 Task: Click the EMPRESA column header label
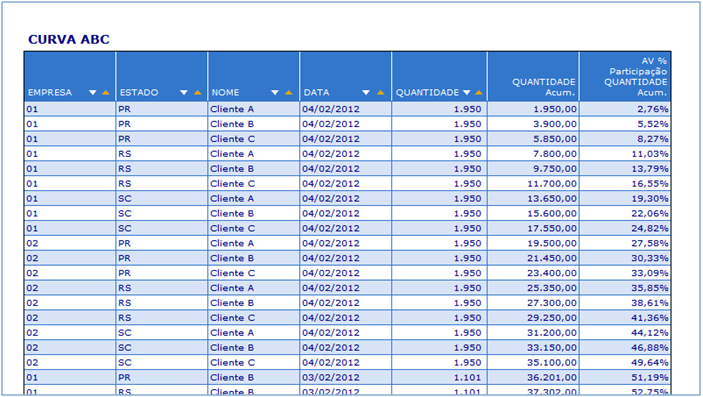[x=50, y=92]
